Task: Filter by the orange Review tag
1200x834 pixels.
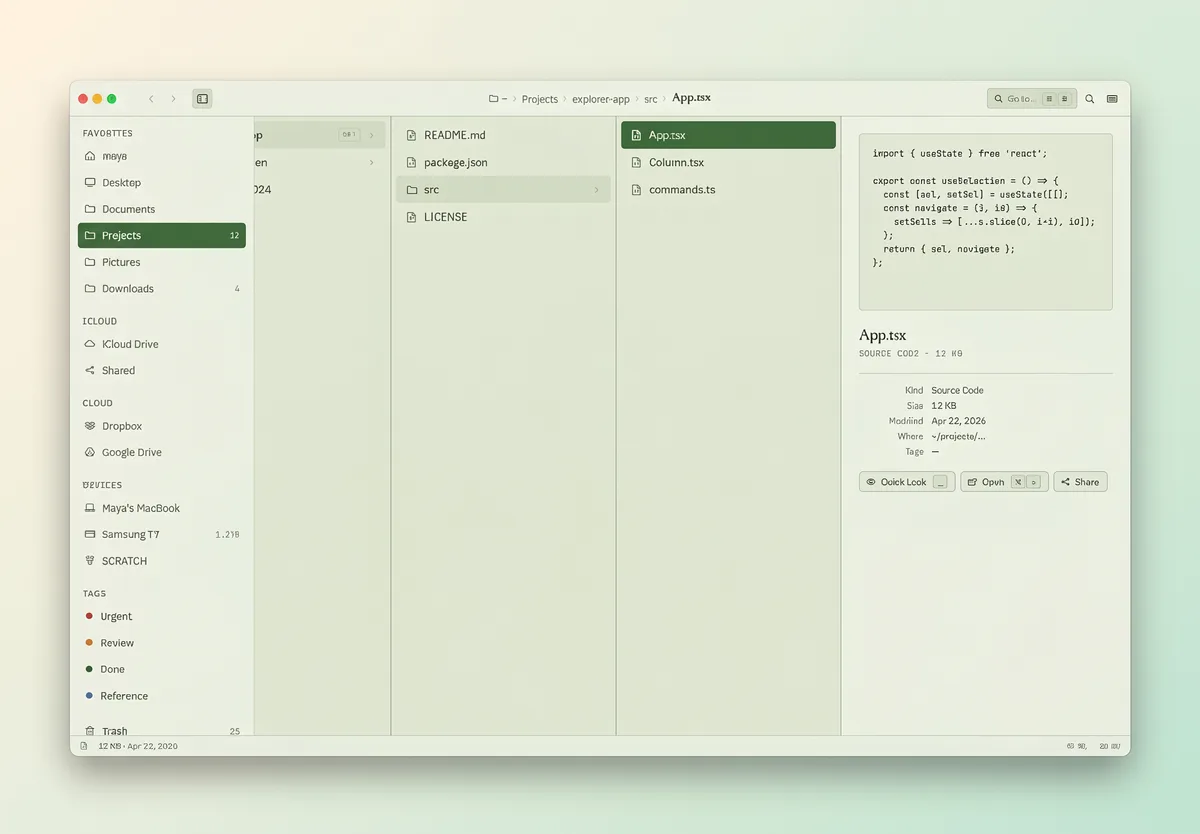Action: click(162, 643)
